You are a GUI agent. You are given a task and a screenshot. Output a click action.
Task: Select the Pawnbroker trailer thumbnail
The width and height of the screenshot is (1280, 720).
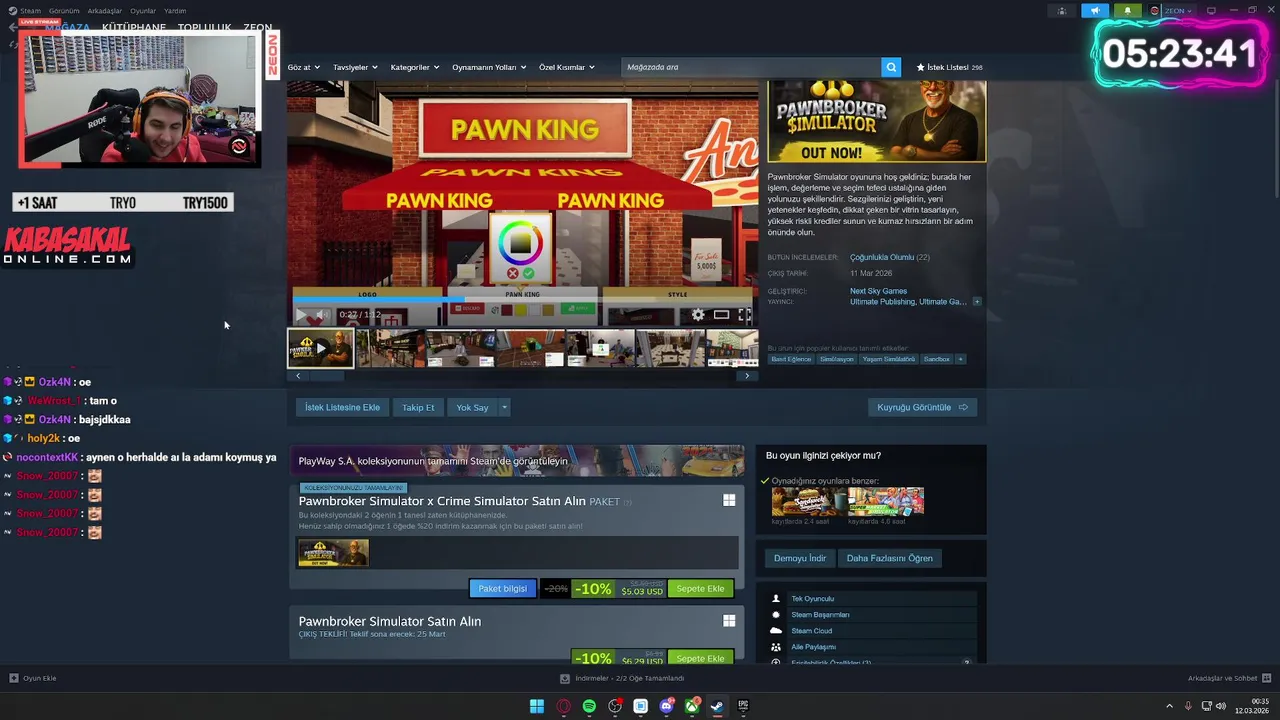[321, 348]
